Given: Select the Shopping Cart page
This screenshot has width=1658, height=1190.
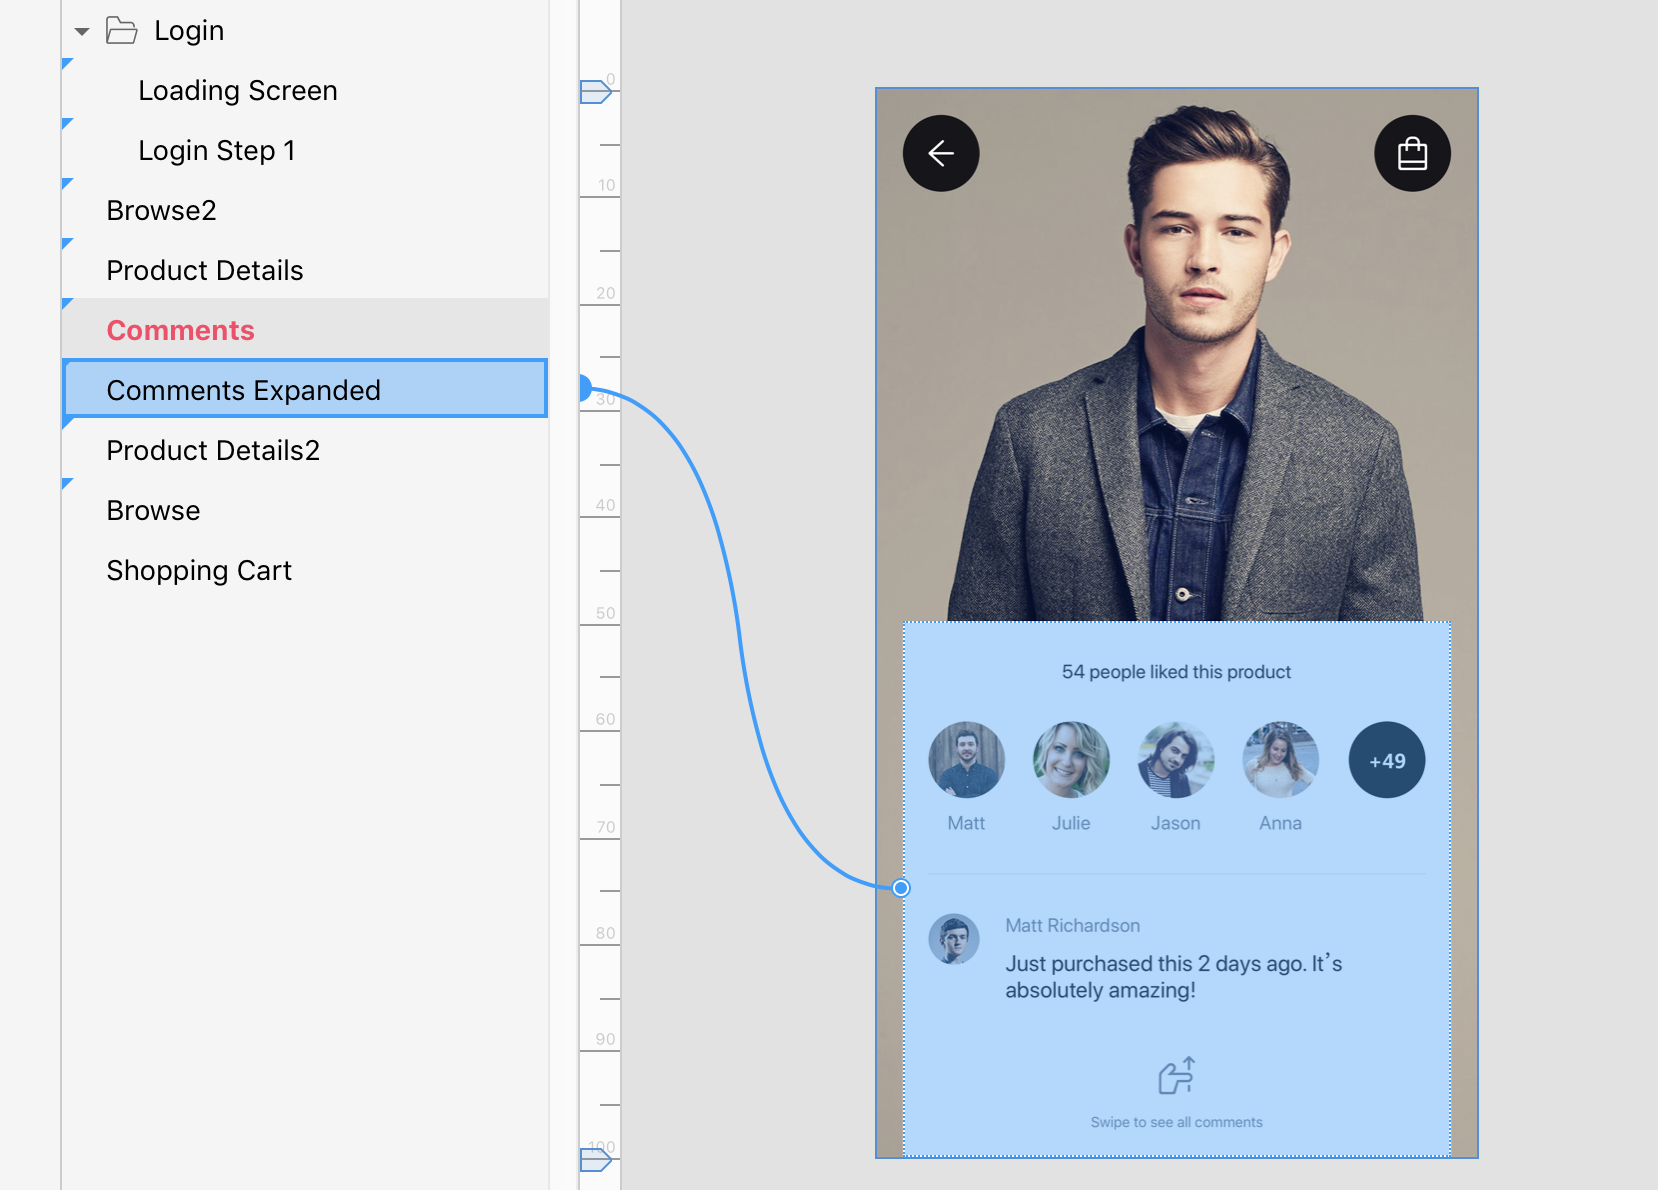Looking at the screenshot, I should click(x=199, y=570).
